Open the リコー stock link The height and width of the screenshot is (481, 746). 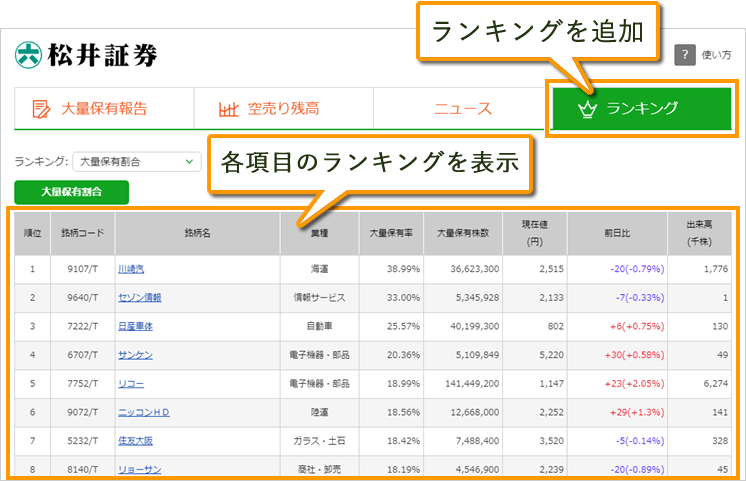[x=131, y=383]
